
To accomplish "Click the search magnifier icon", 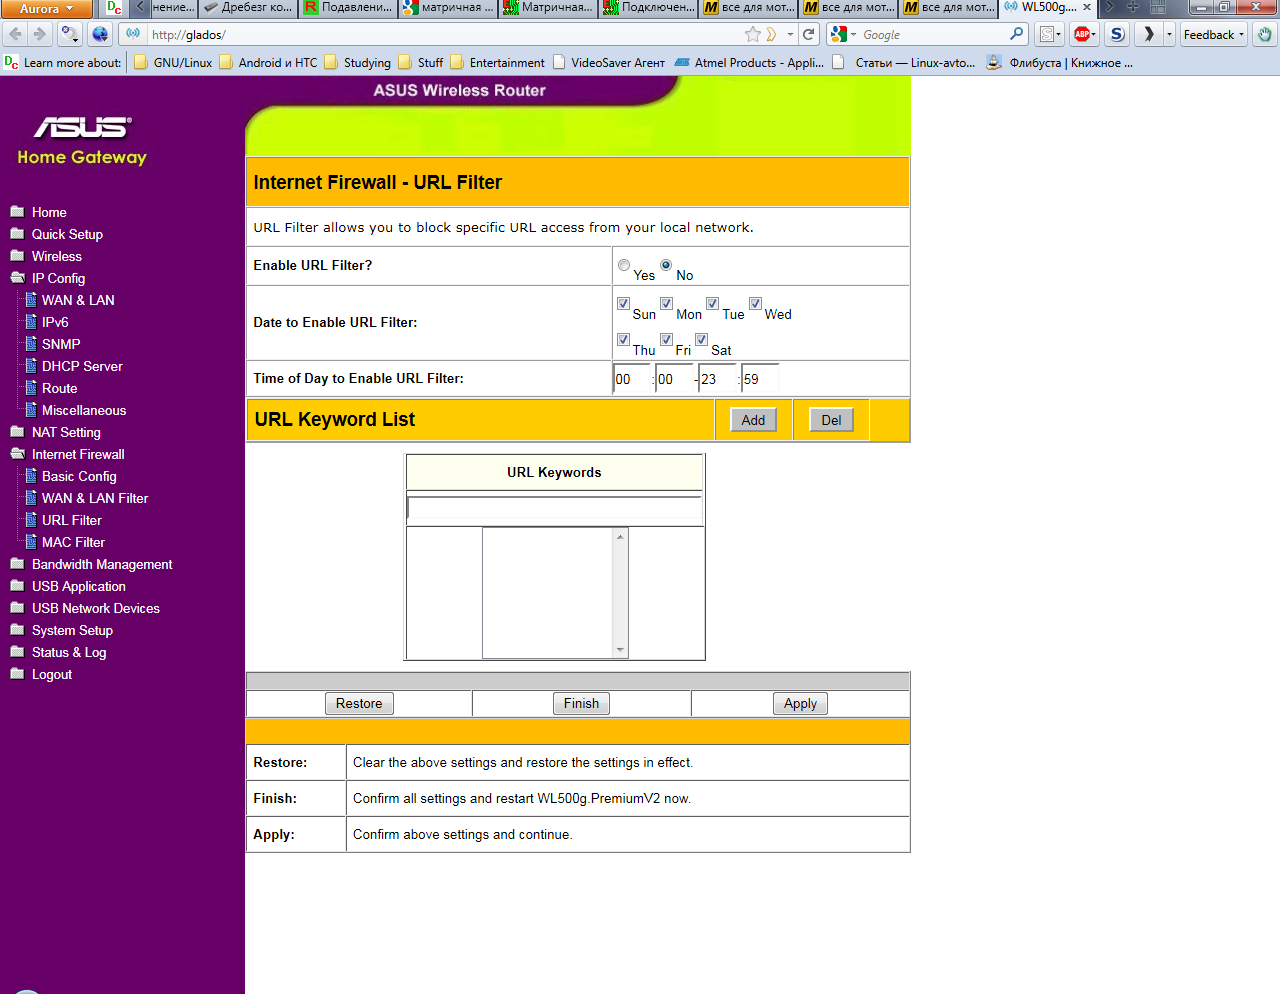I will coord(1017,34).
